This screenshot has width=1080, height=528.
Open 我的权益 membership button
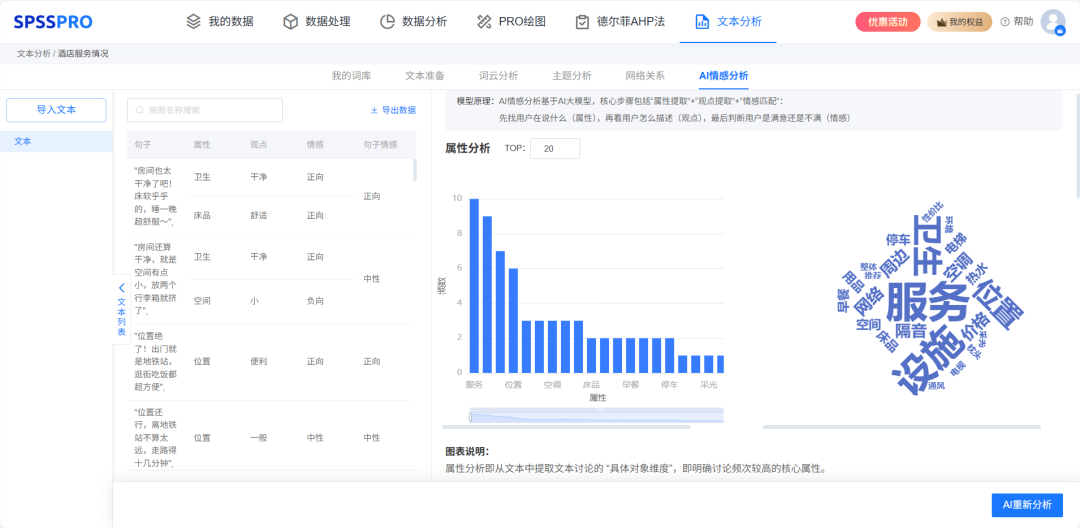[959, 22]
